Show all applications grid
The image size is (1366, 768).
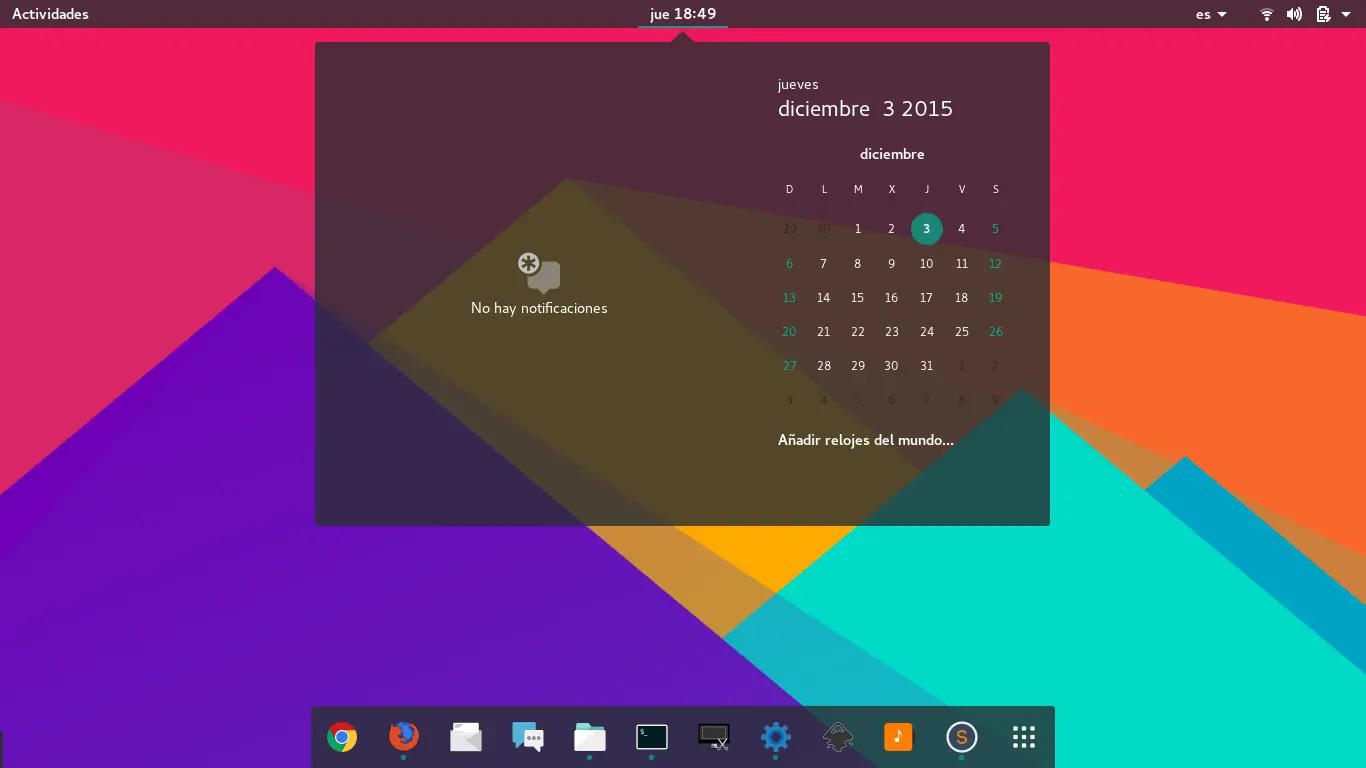pyautogui.click(x=1023, y=738)
